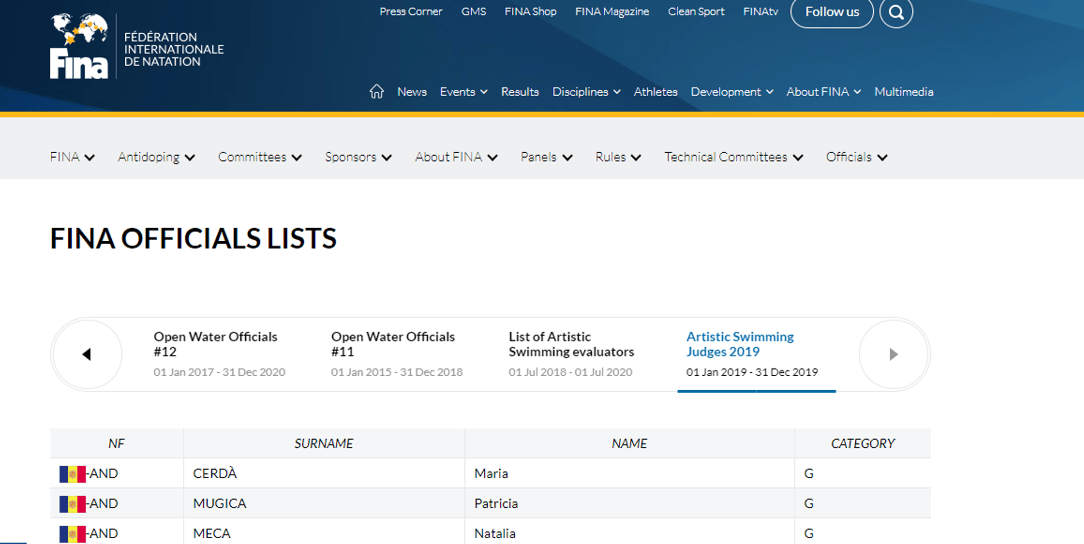This screenshot has width=1084, height=544.
Task: Open Multimedia in main navigation
Action: (904, 91)
